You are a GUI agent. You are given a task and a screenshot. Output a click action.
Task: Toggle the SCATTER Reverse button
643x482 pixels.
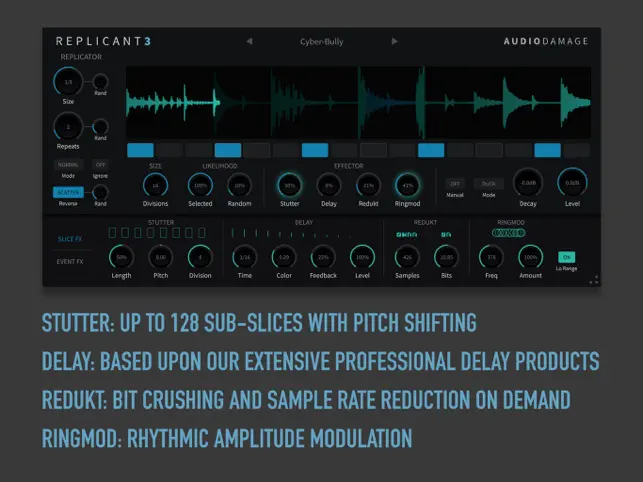68,192
